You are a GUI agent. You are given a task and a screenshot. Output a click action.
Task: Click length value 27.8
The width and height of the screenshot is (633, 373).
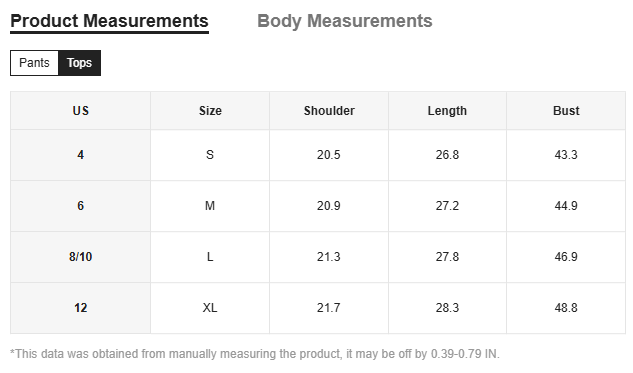[447, 257]
